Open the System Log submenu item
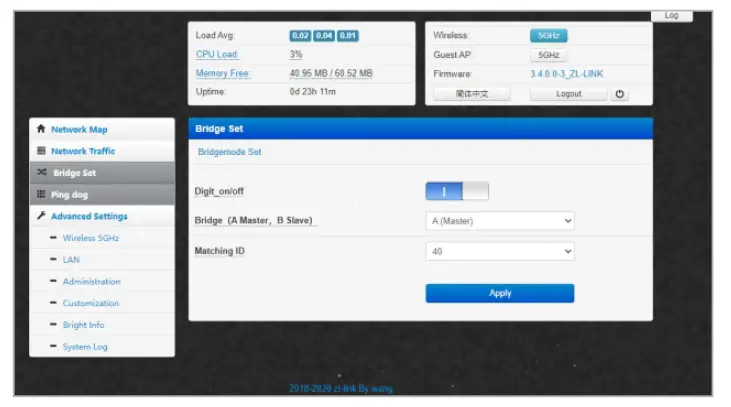731x407 pixels. pyautogui.click(x=85, y=346)
